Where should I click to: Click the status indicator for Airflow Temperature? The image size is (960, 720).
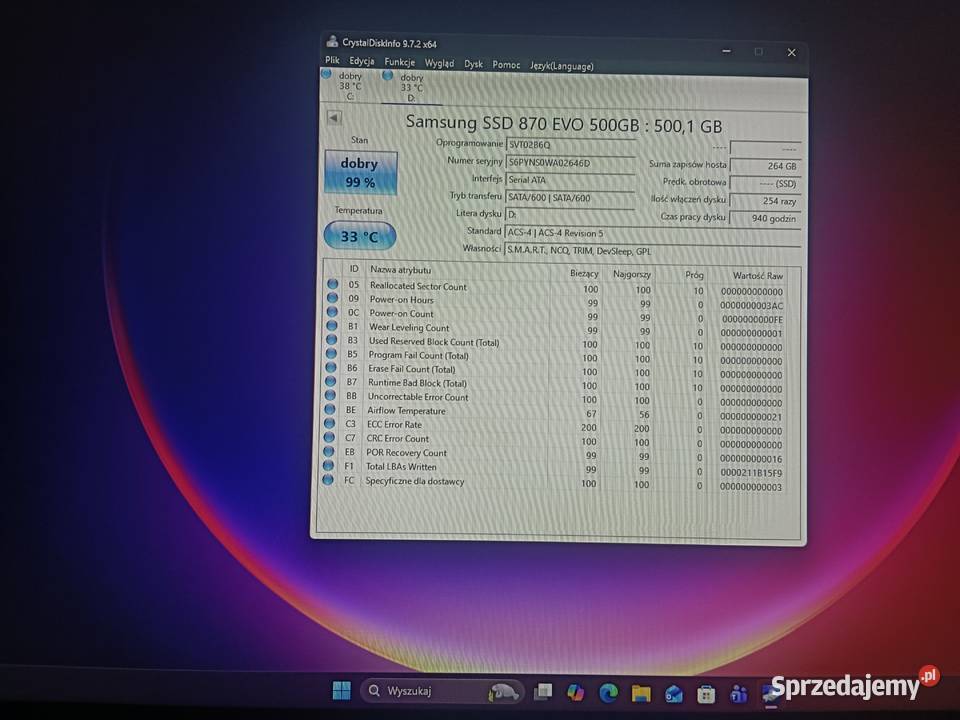331,411
